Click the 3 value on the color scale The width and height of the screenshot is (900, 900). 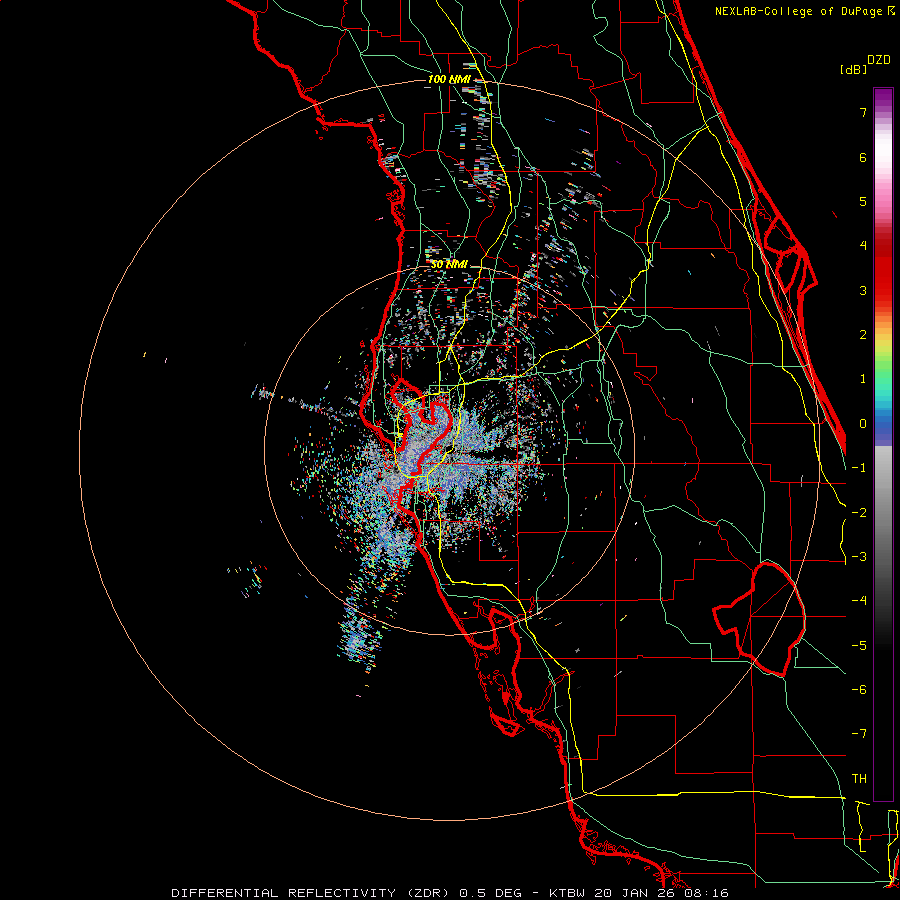(x=862, y=290)
